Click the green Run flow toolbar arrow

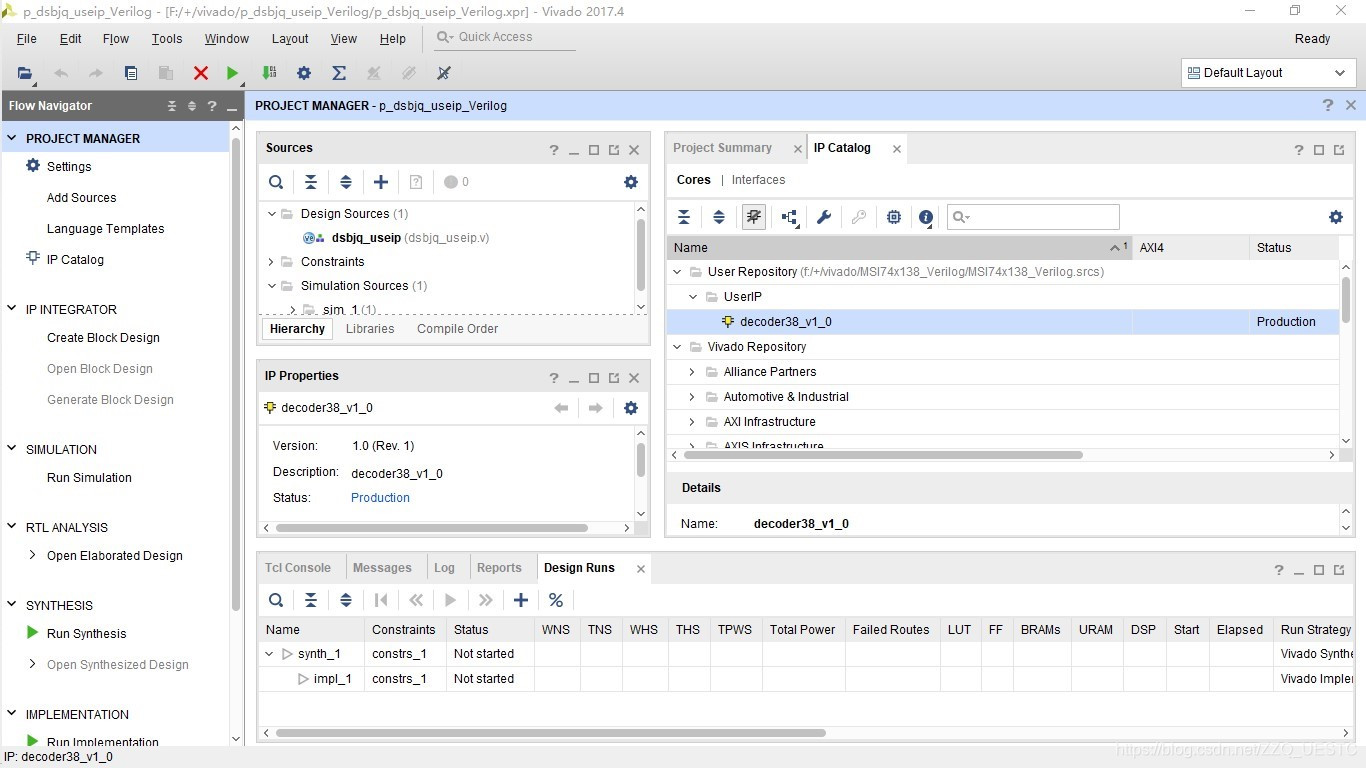[233, 73]
